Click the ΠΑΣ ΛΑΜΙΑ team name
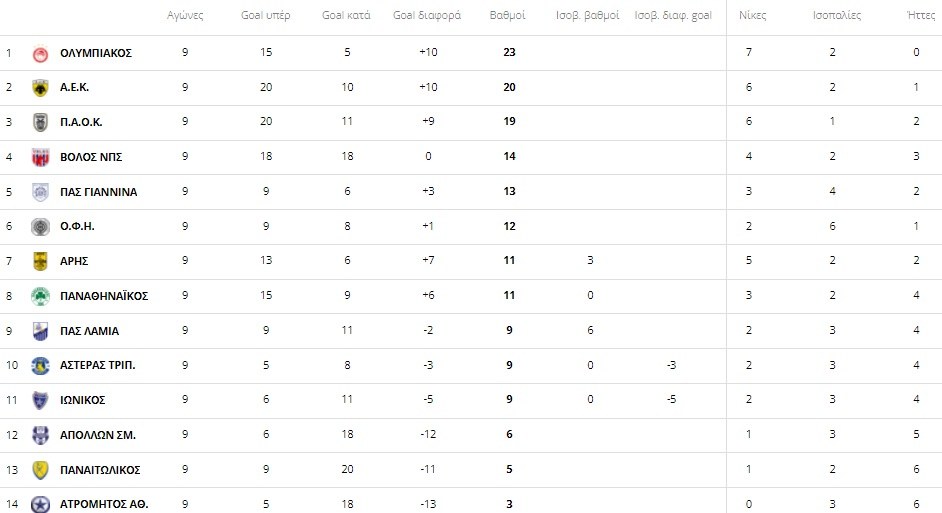 tap(89, 331)
